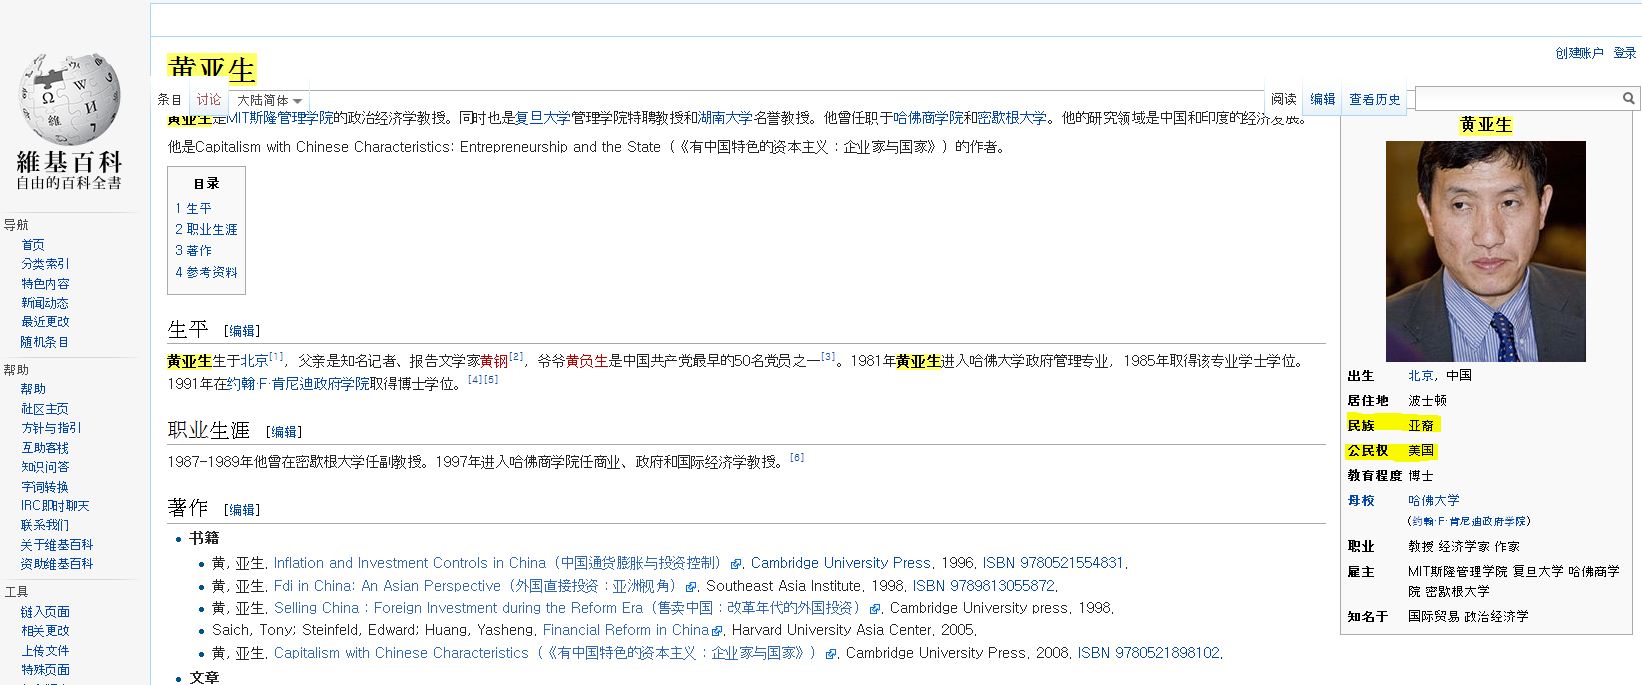The width and height of the screenshot is (1642, 685).
Task: Open 字词转换 in sidebar
Action: 45,487
